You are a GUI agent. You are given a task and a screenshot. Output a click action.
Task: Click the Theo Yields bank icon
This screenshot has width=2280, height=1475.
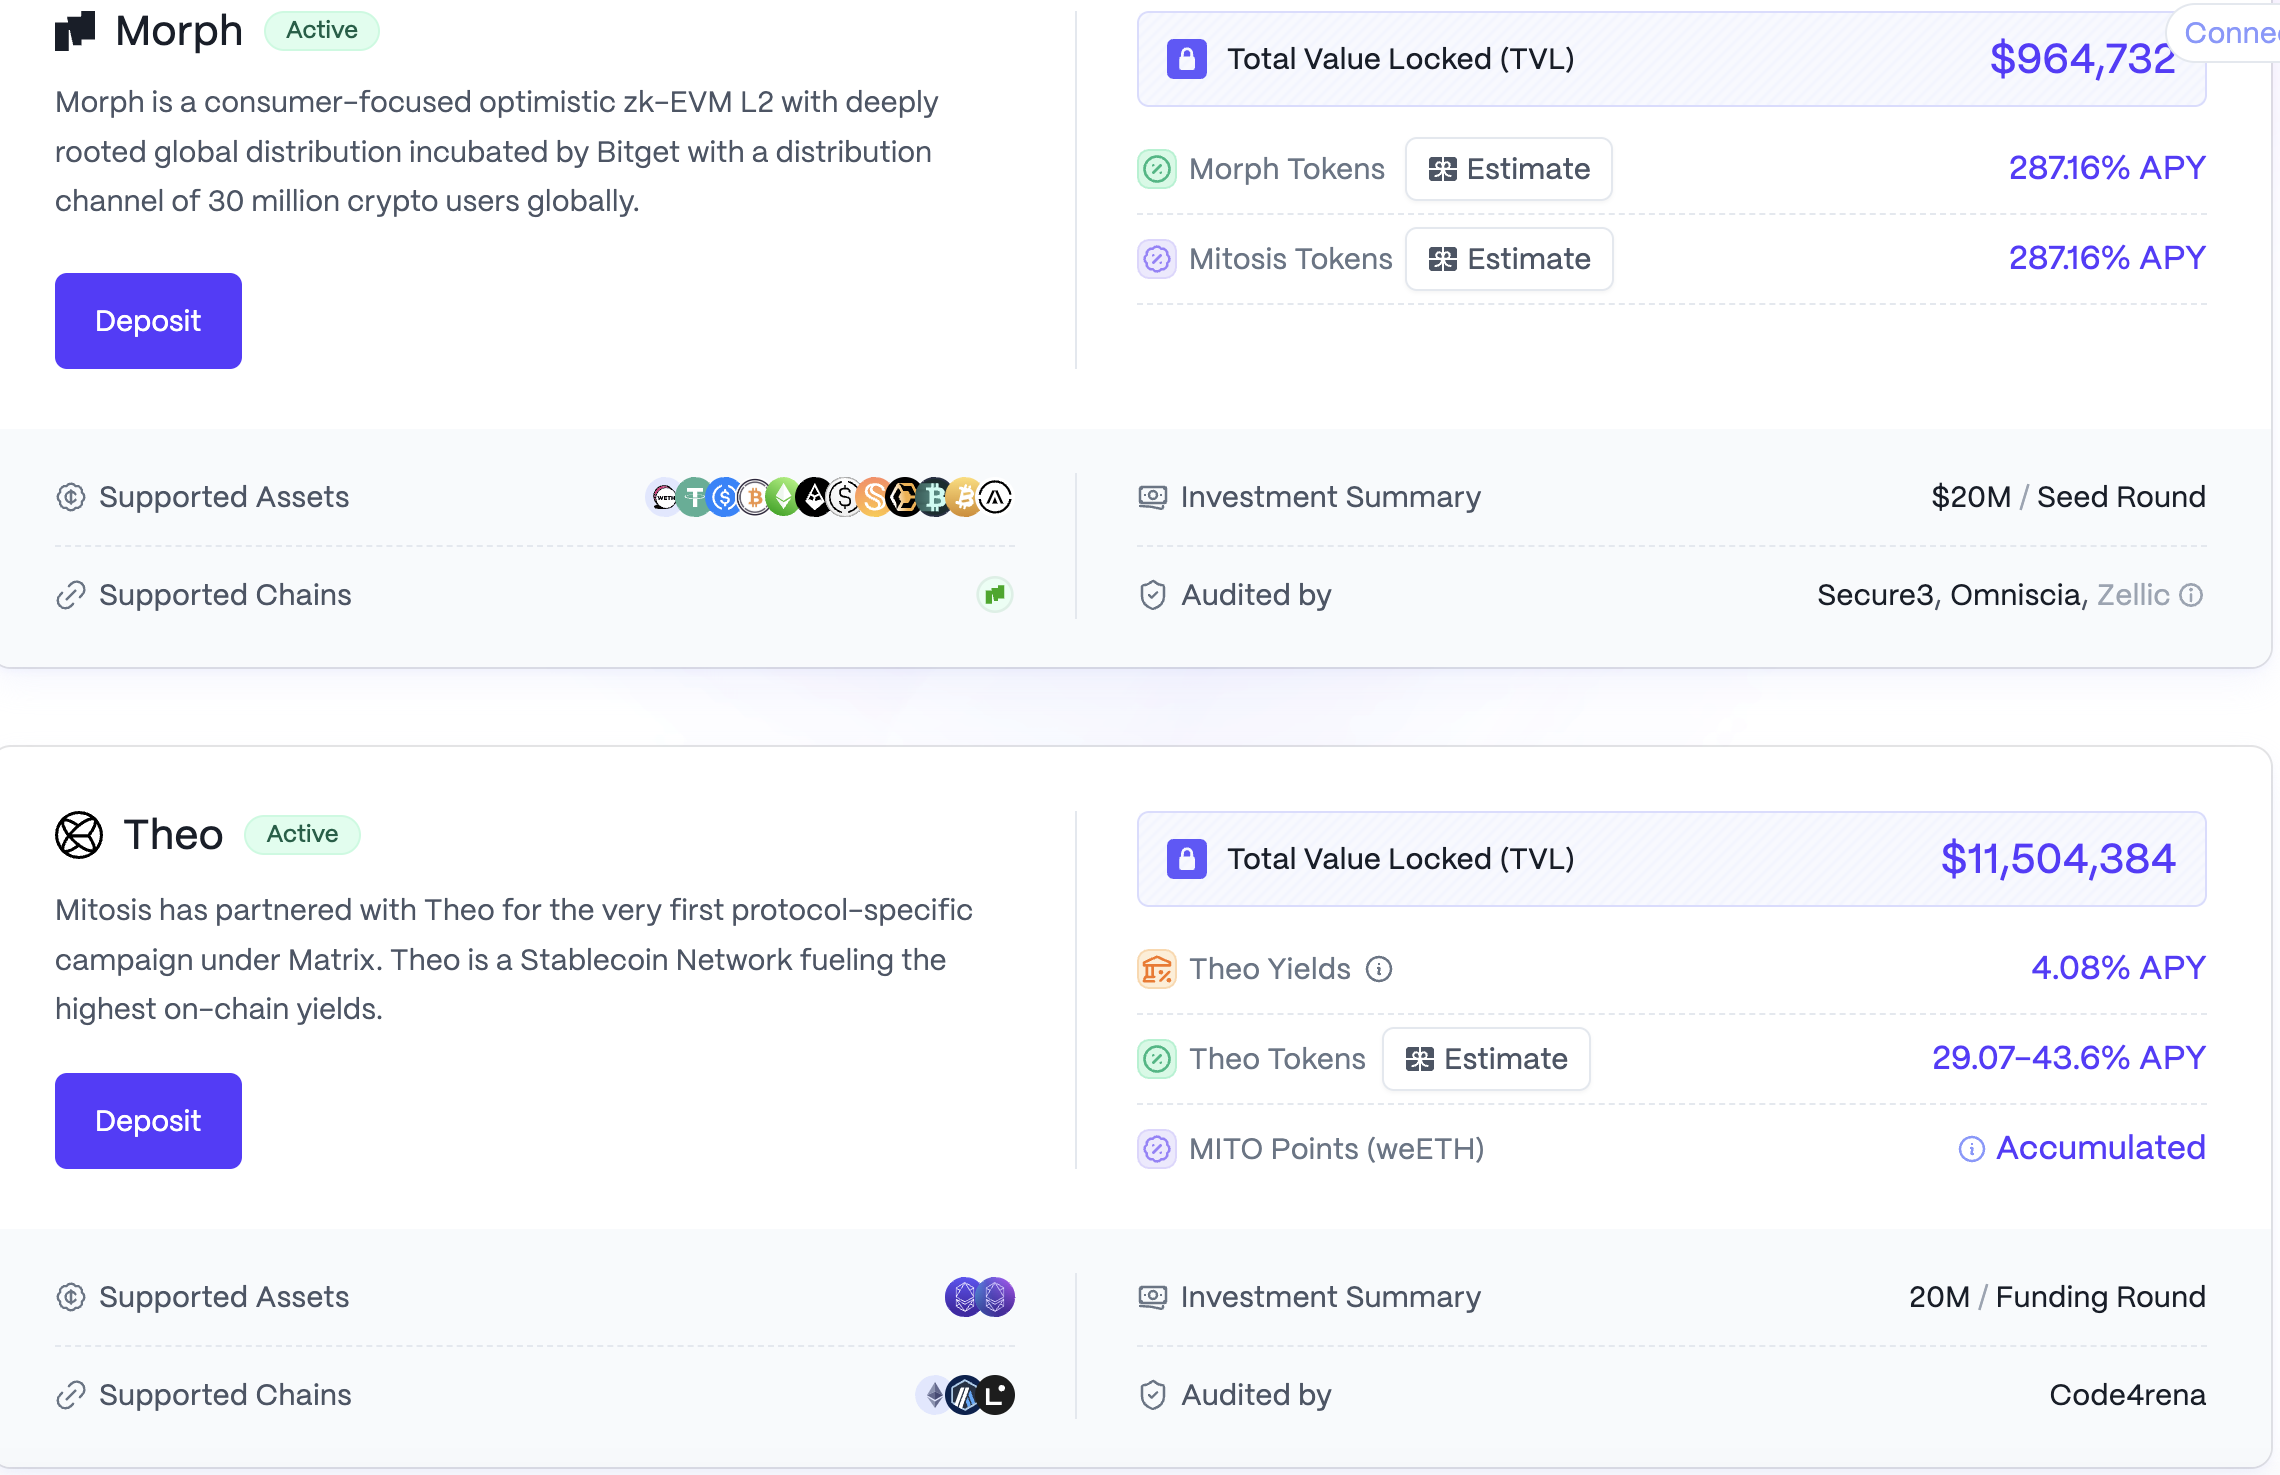(1157, 969)
